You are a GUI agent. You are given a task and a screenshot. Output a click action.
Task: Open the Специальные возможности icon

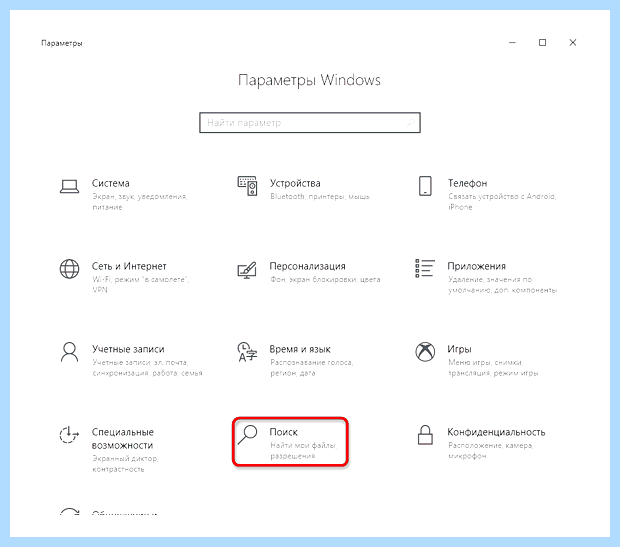tap(69, 435)
